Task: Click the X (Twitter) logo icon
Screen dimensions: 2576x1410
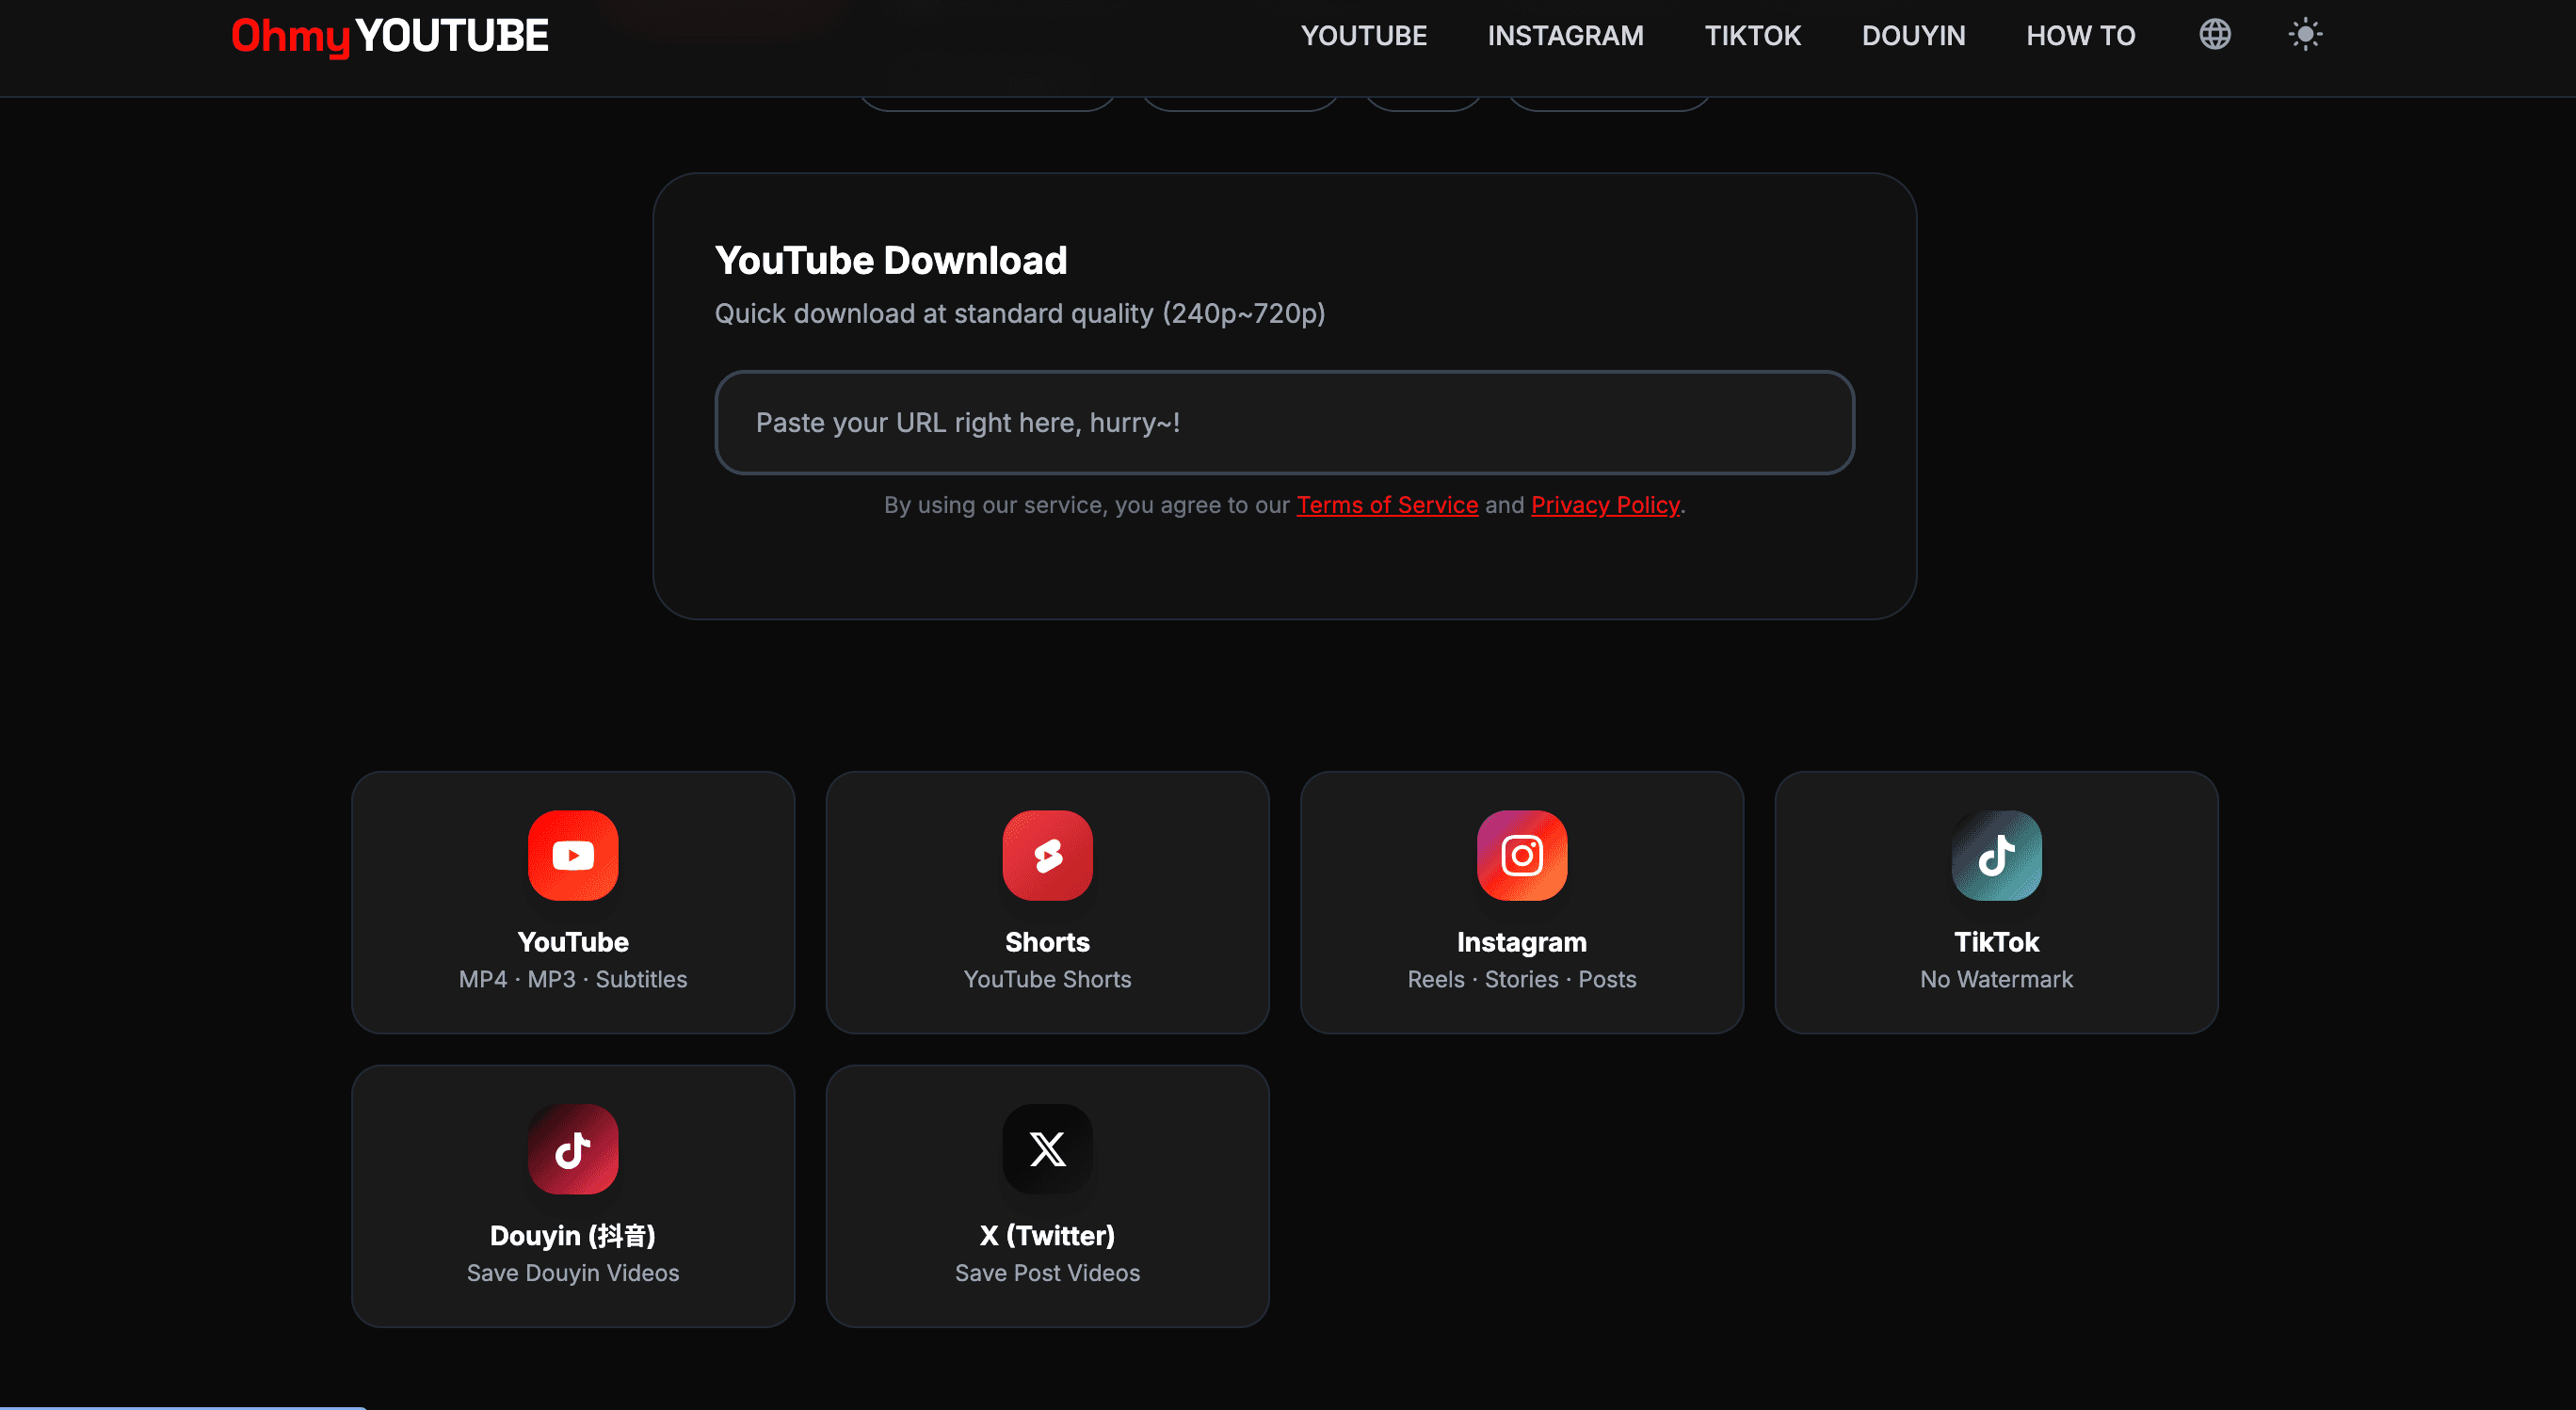Action: pyautogui.click(x=1047, y=1149)
